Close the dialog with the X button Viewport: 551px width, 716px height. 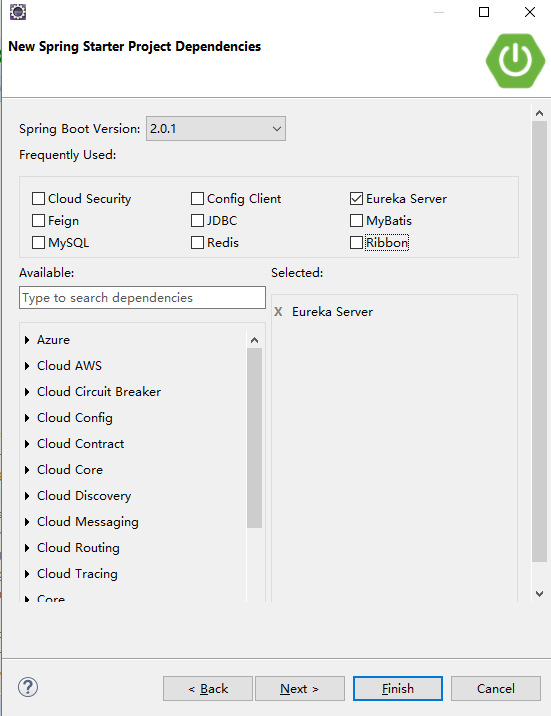click(530, 12)
